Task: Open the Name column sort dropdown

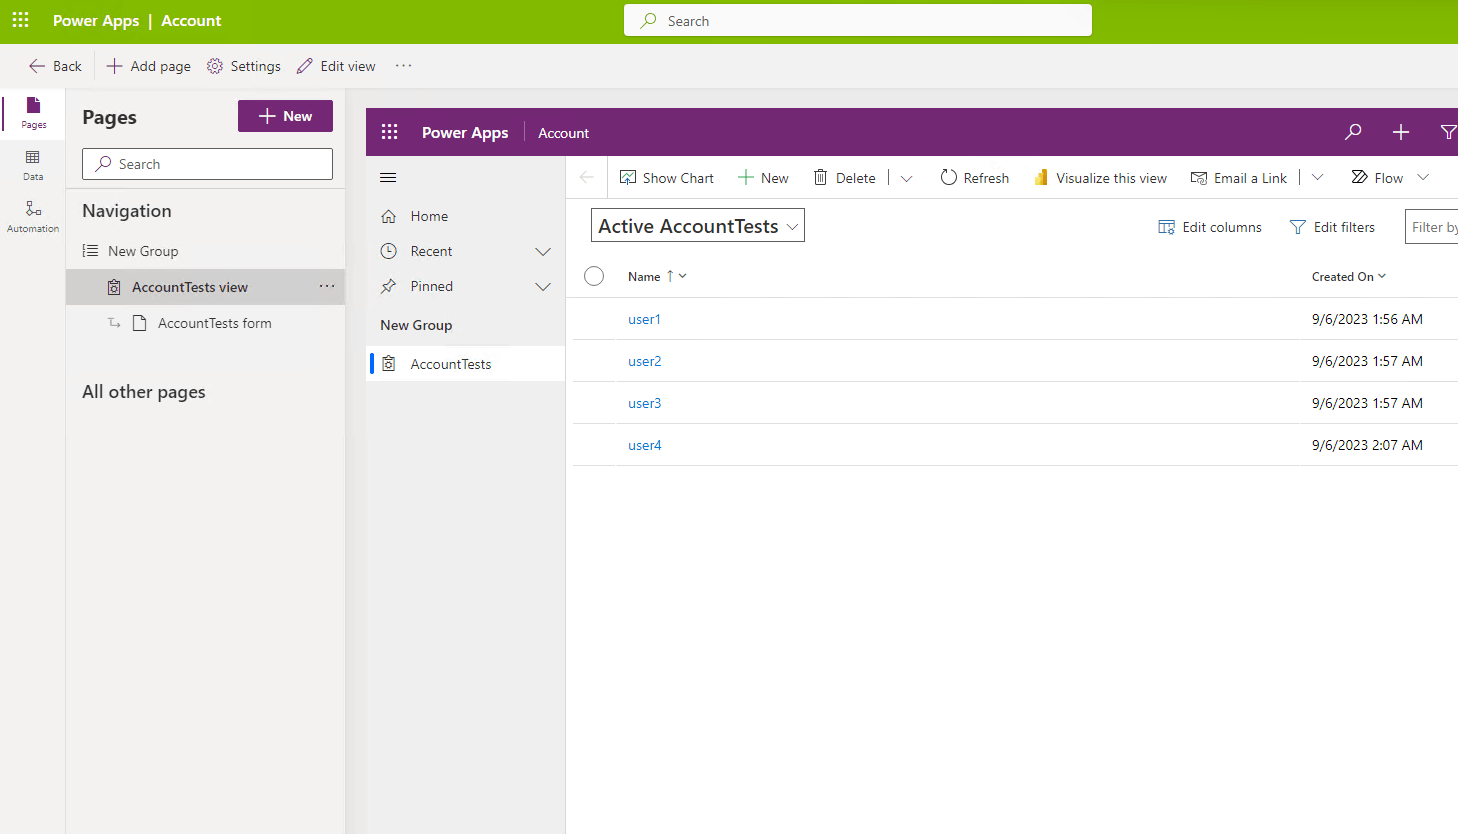Action: point(683,276)
